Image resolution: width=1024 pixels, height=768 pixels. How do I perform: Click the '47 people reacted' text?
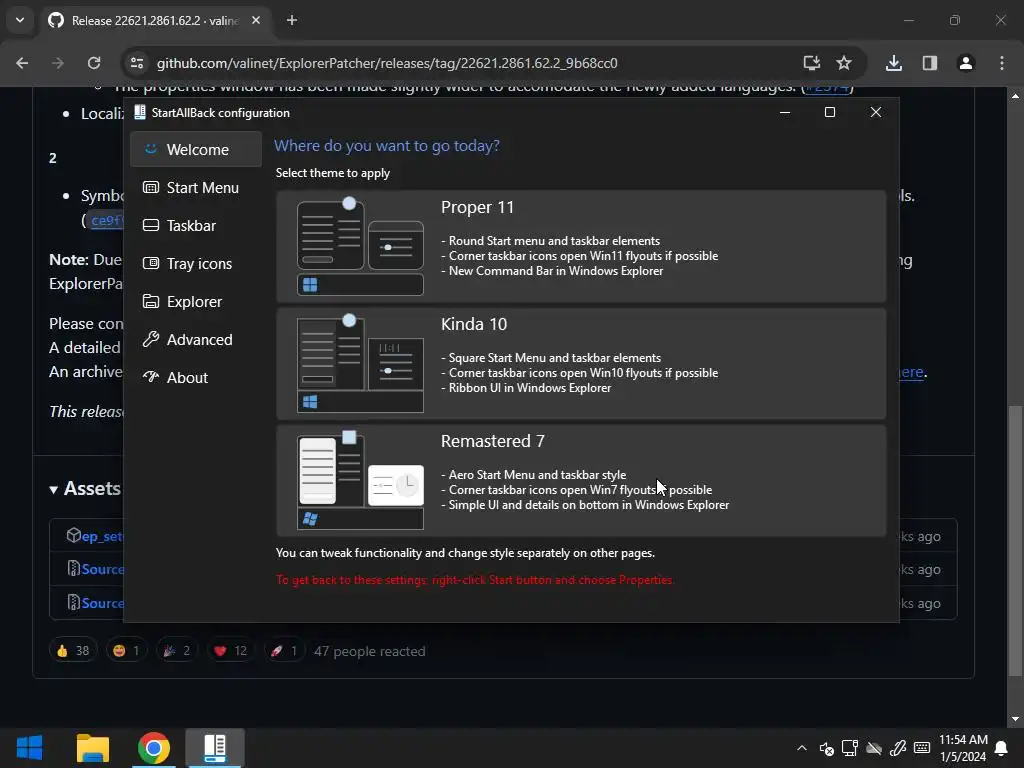pyautogui.click(x=370, y=651)
